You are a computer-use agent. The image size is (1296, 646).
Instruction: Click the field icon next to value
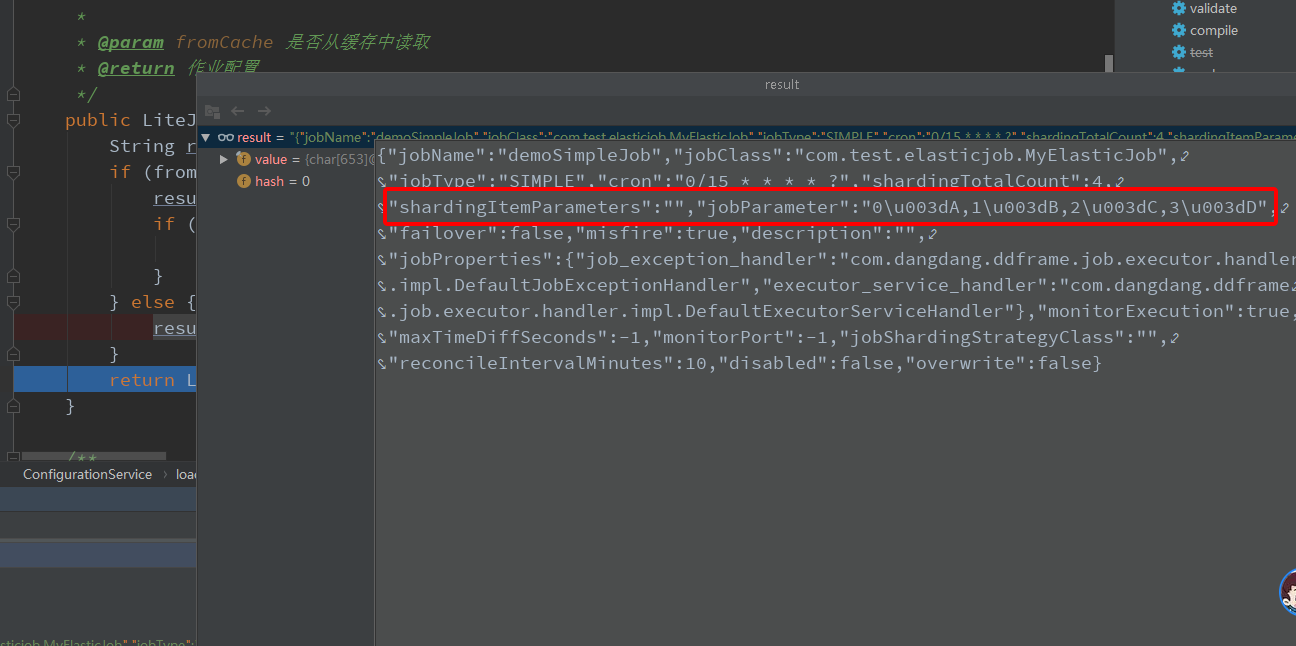click(x=243, y=159)
